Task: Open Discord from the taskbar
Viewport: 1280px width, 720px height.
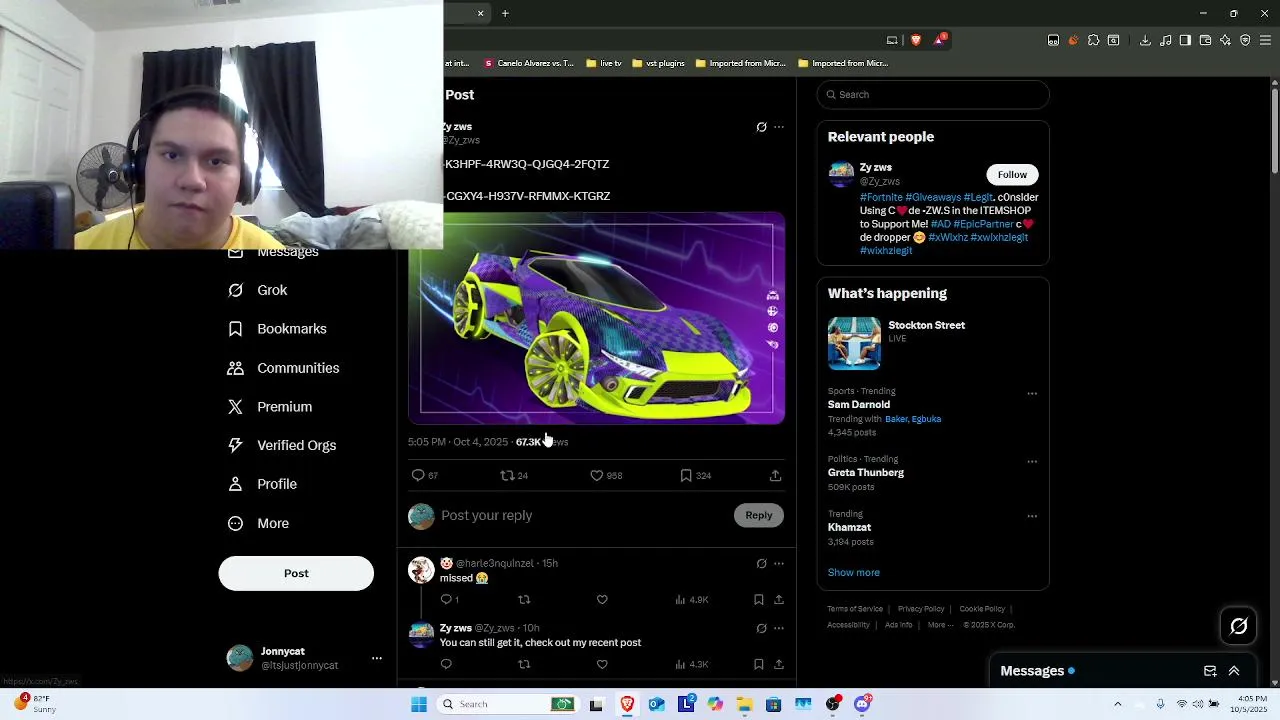Action: coord(862,704)
